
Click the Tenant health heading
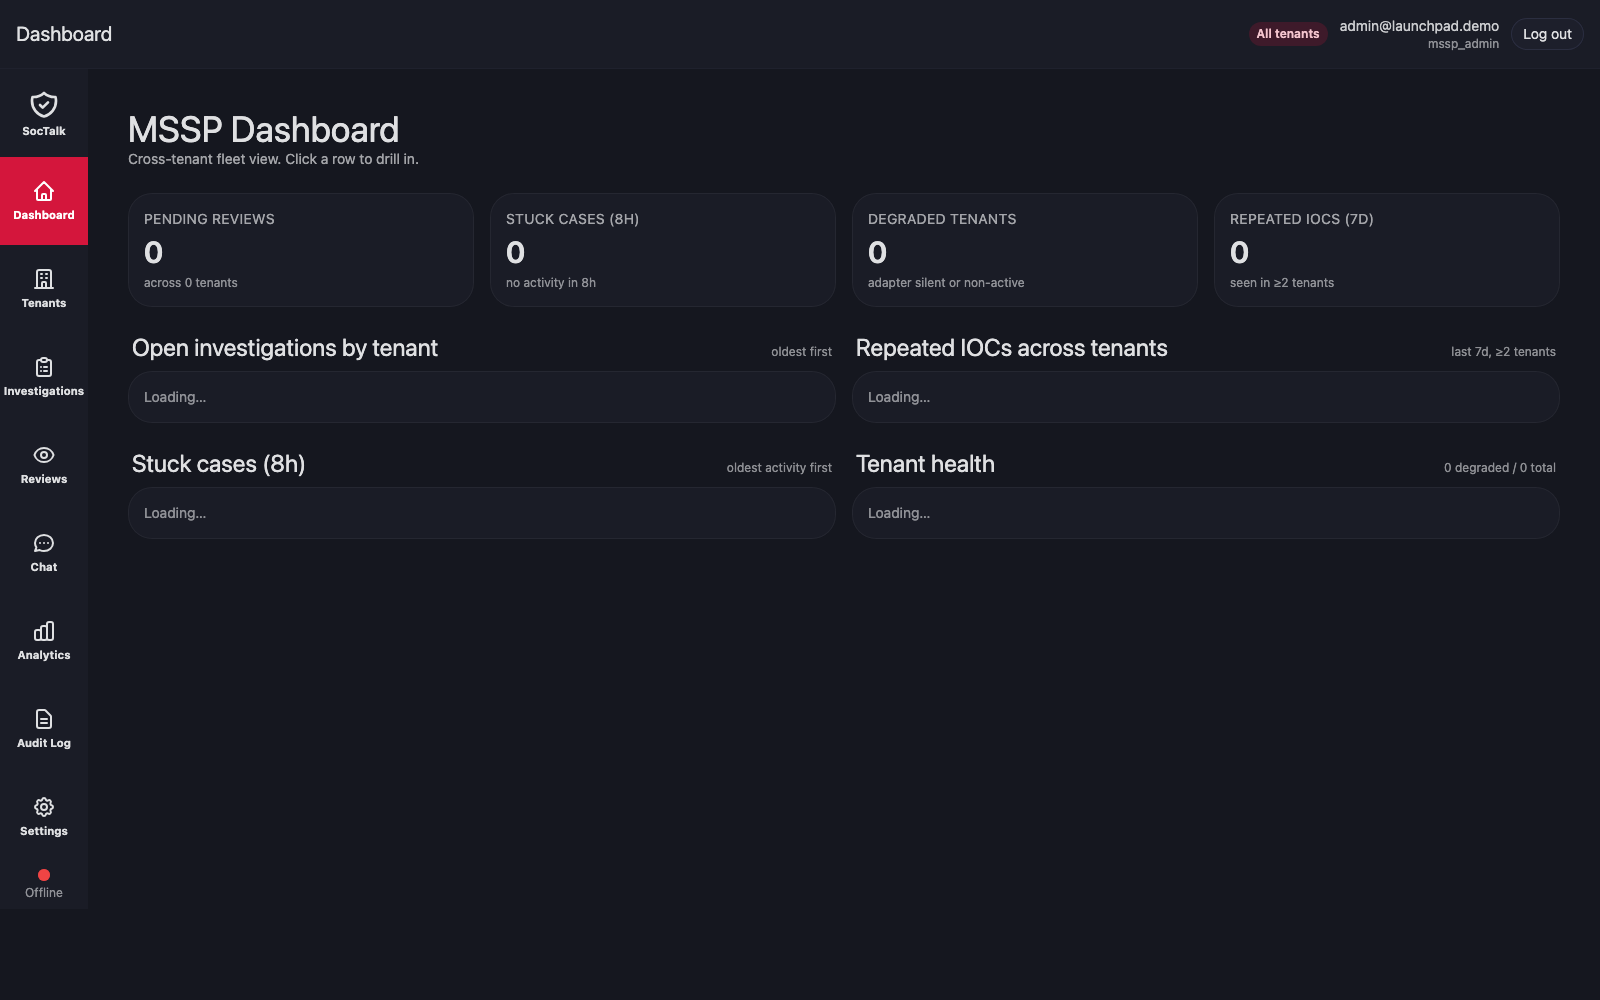[x=925, y=464]
